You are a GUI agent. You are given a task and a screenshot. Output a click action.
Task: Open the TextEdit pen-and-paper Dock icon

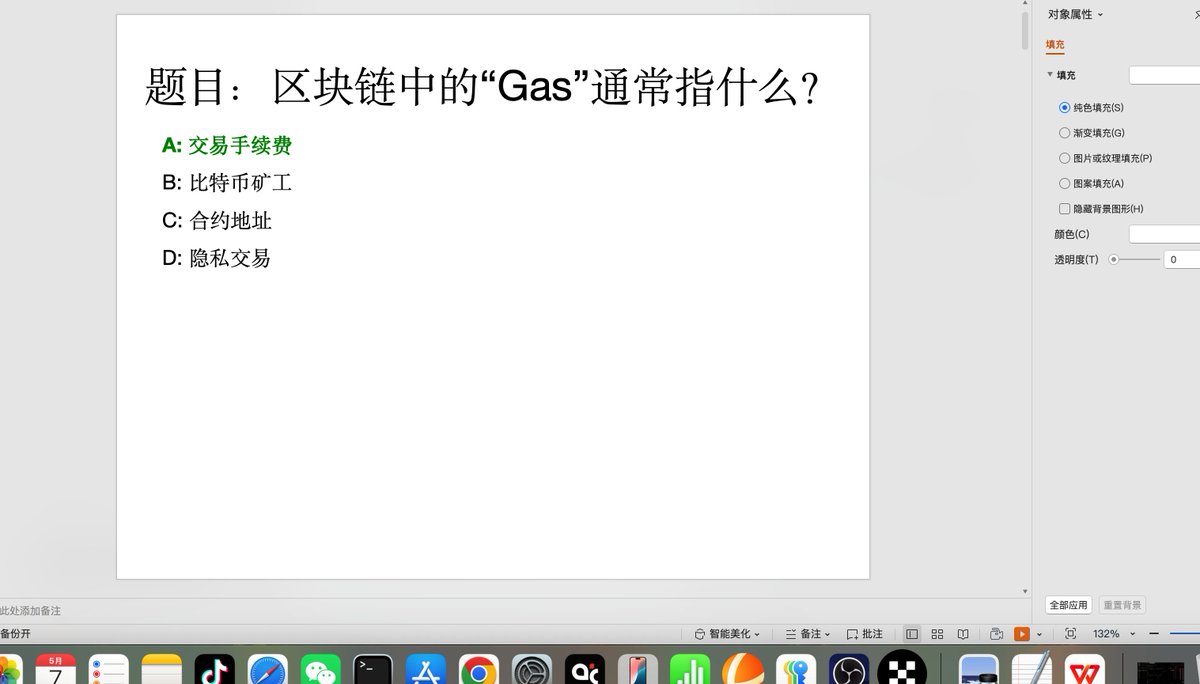tap(1032, 670)
